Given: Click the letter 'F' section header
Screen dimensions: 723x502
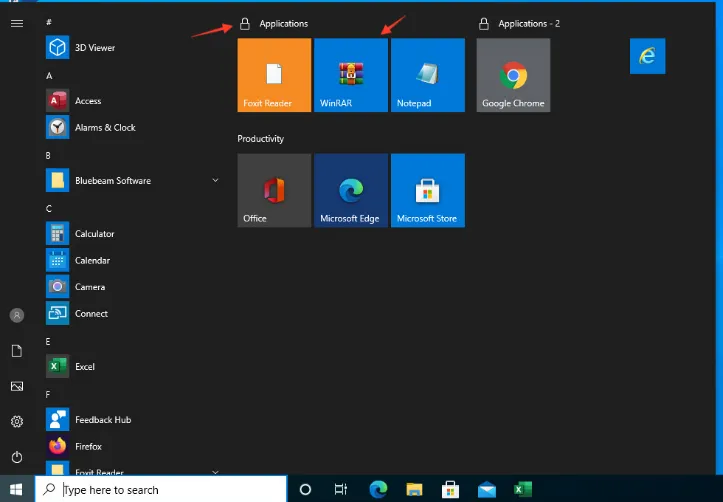Looking at the screenshot, I should pos(48,394).
